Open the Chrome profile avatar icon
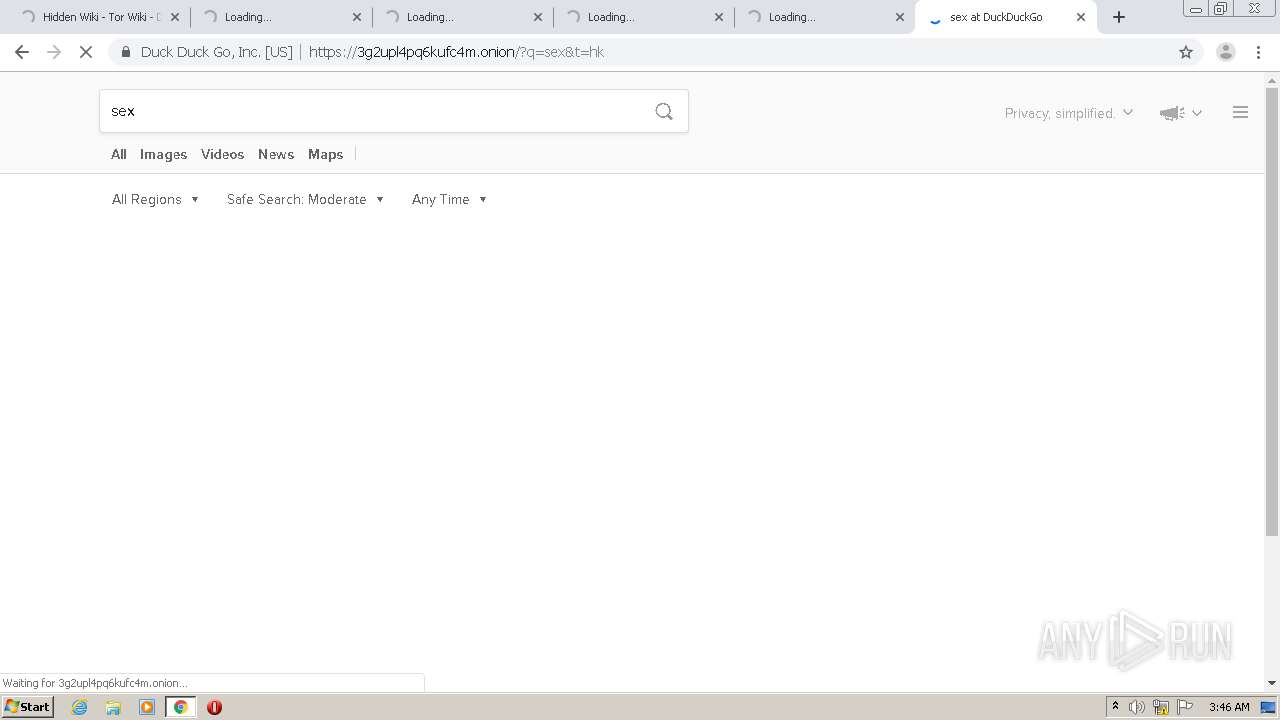 (x=1225, y=52)
